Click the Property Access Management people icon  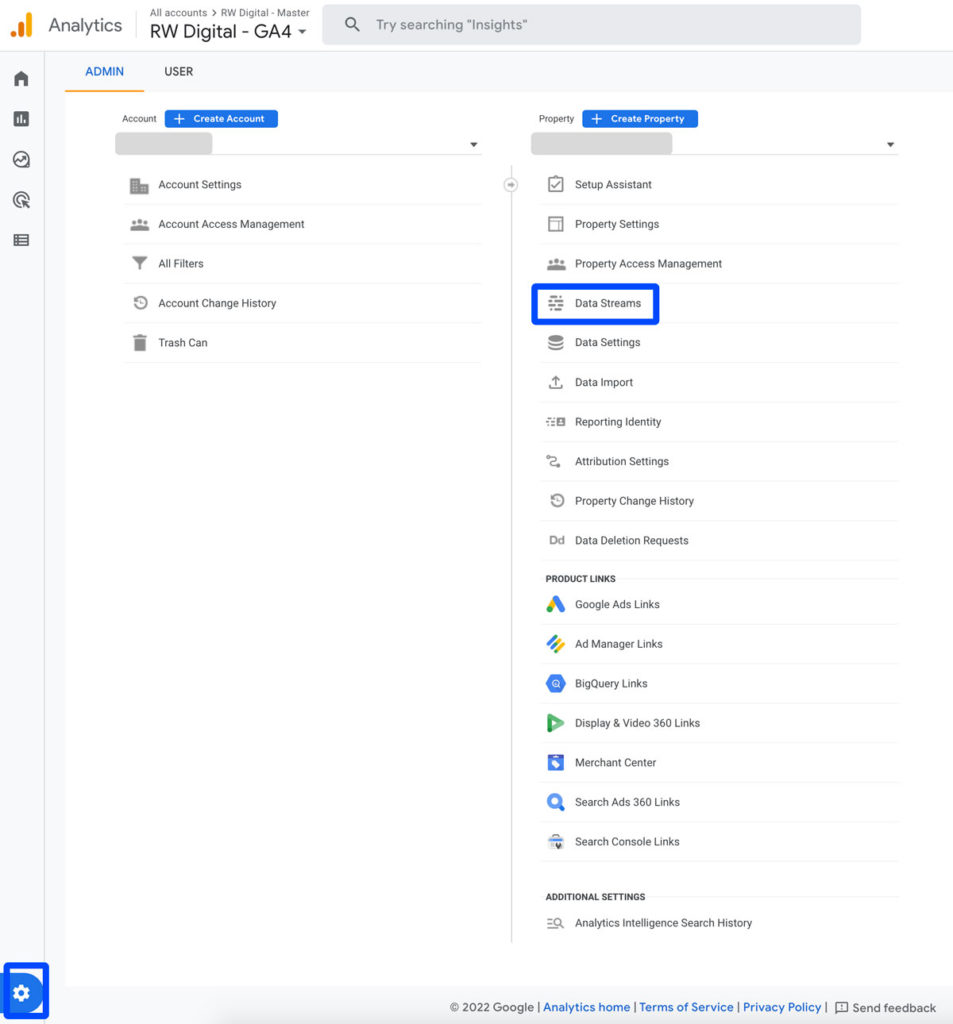(x=556, y=264)
